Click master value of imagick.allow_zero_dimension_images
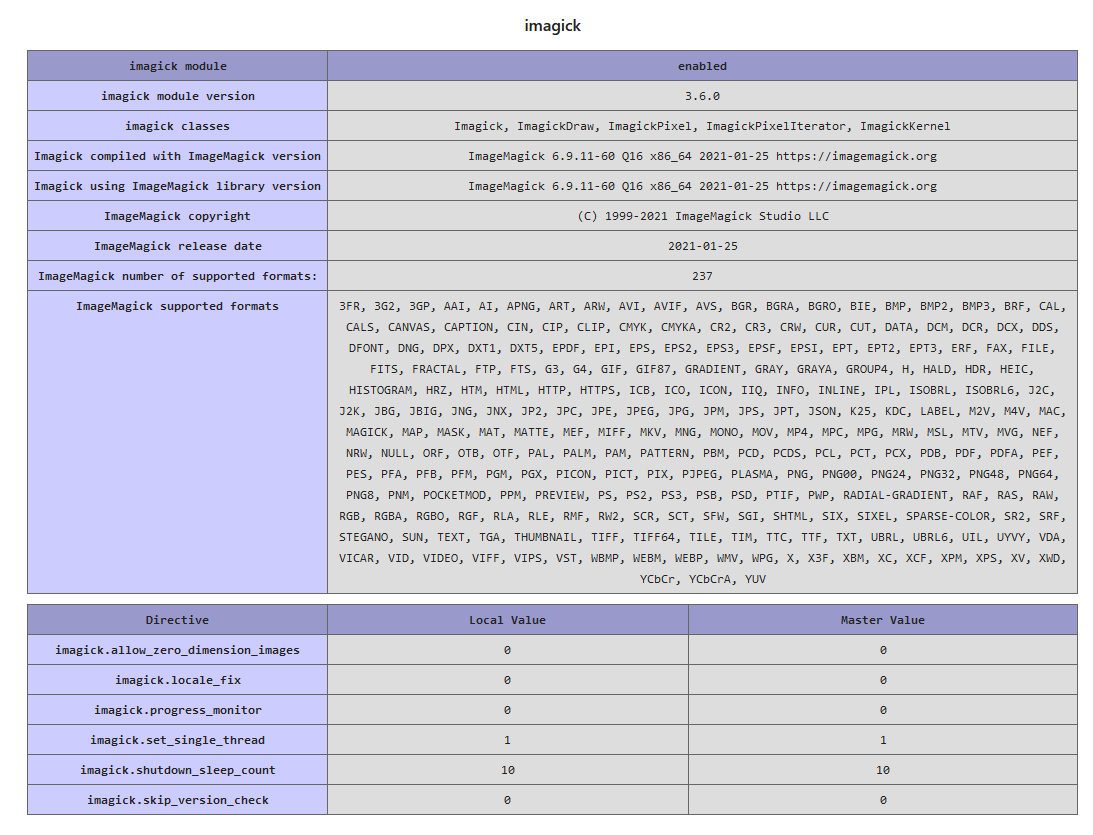Screen dimensions: 1093x835 tap(882, 650)
